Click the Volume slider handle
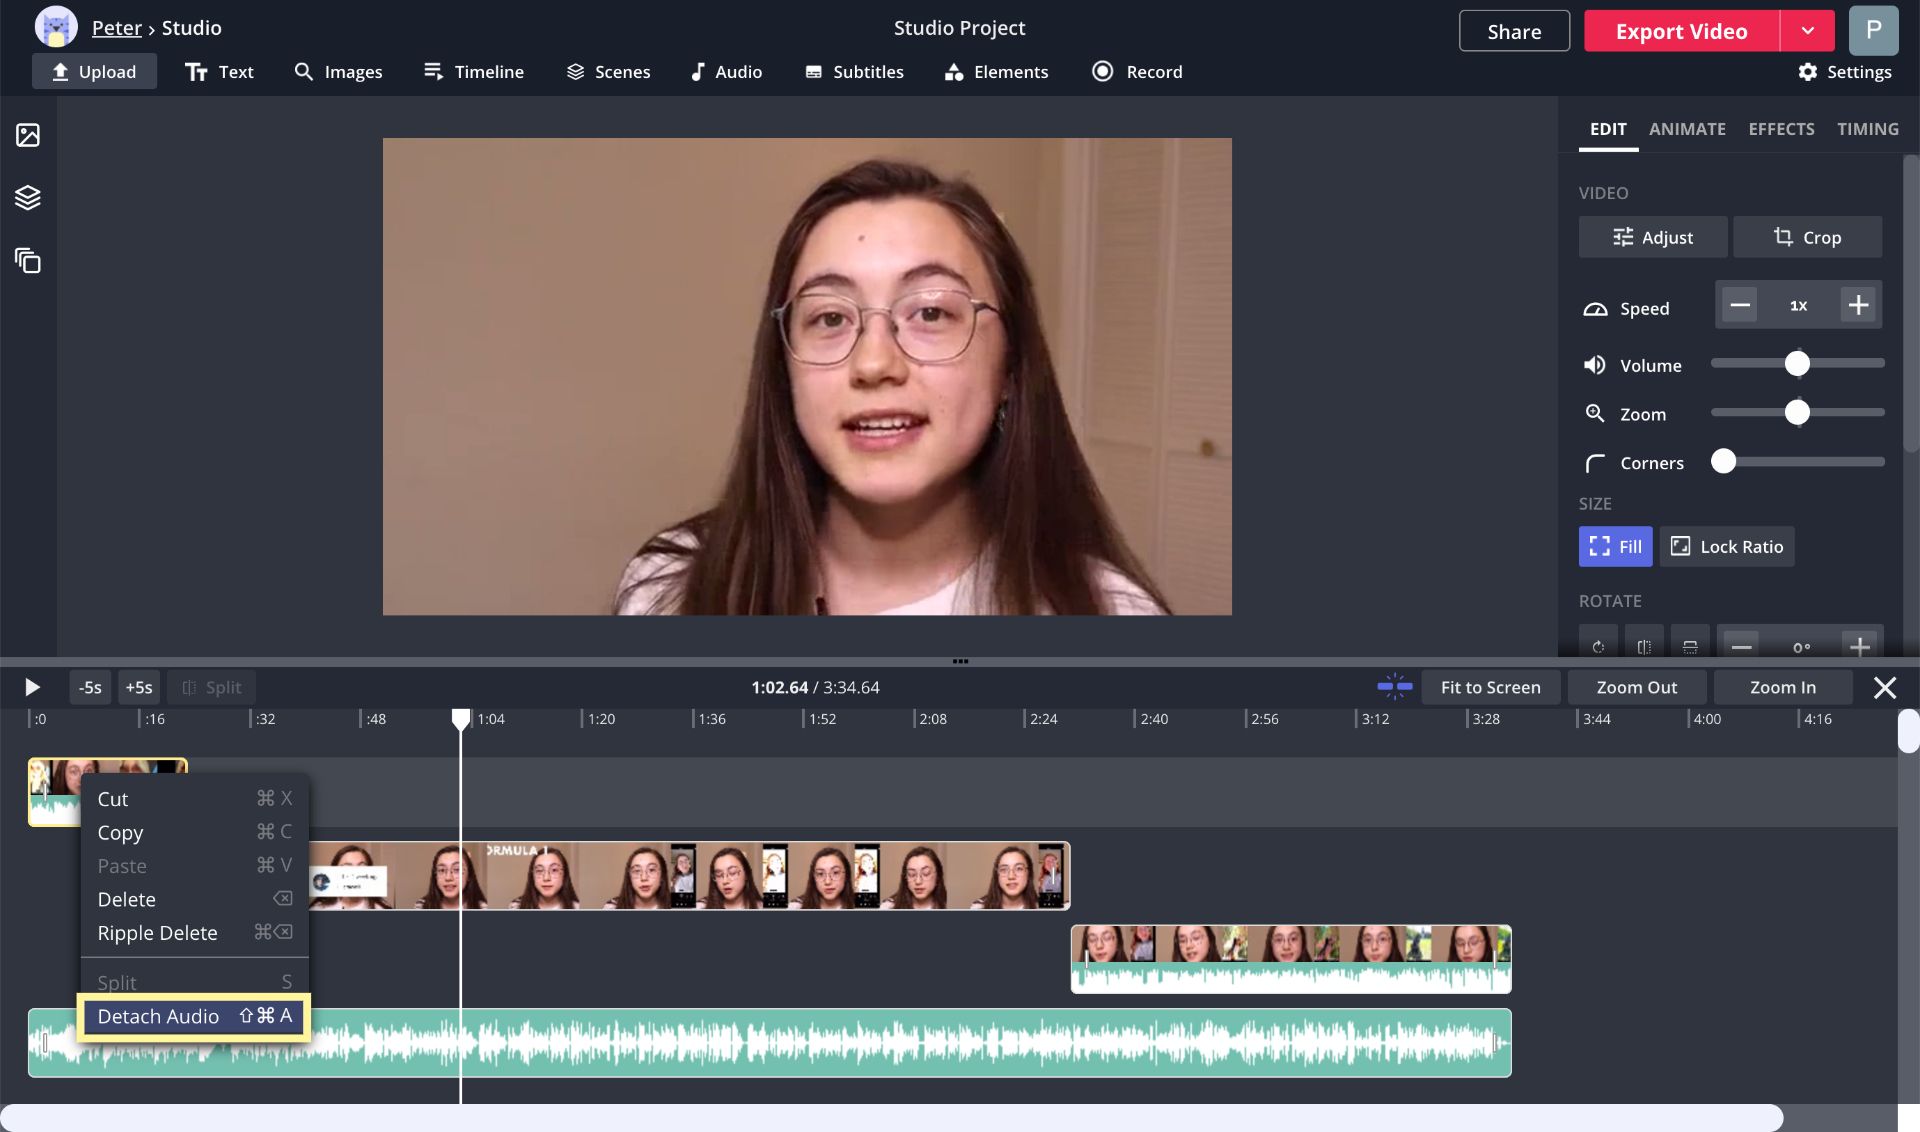Image resolution: width=1920 pixels, height=1132 pixels. tap(1797, 364)
